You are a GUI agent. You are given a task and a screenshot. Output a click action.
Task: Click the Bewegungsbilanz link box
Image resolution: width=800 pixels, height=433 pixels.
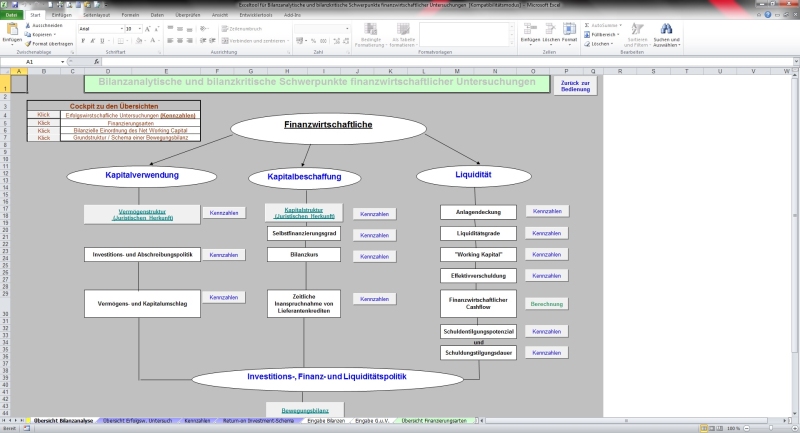coord(305,409)
